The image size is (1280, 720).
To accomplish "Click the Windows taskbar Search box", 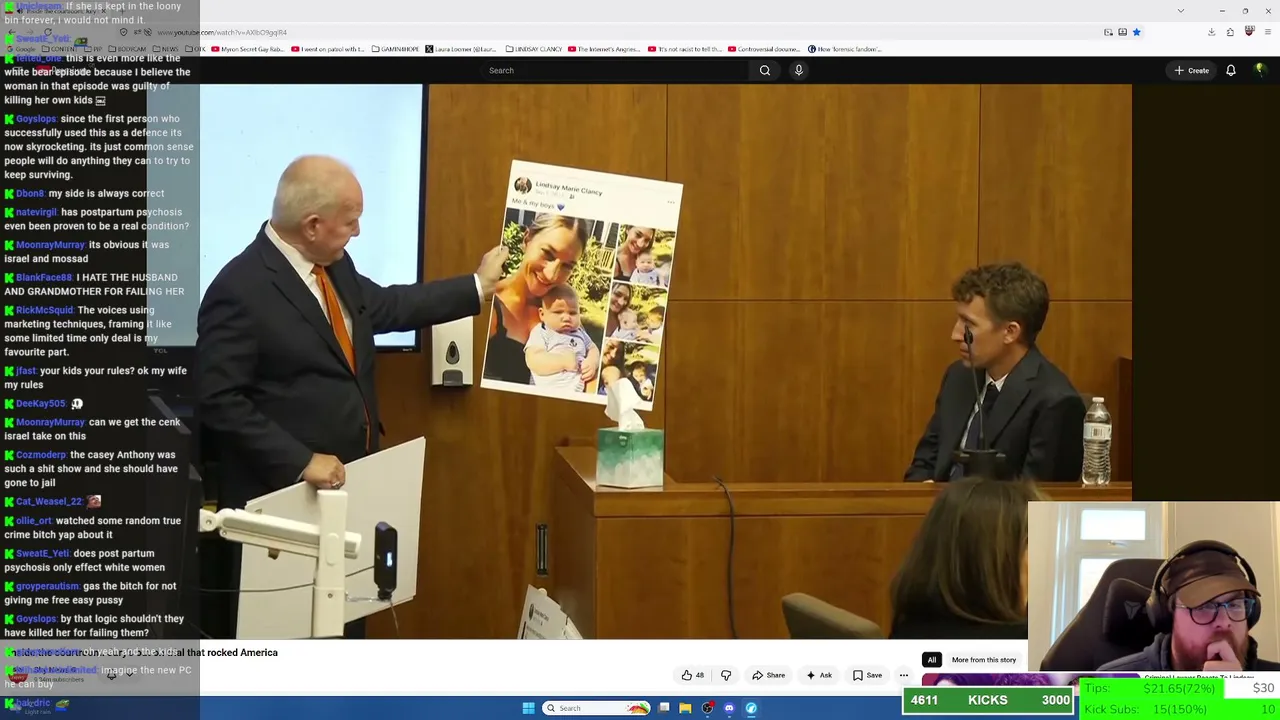I will 596,708.
